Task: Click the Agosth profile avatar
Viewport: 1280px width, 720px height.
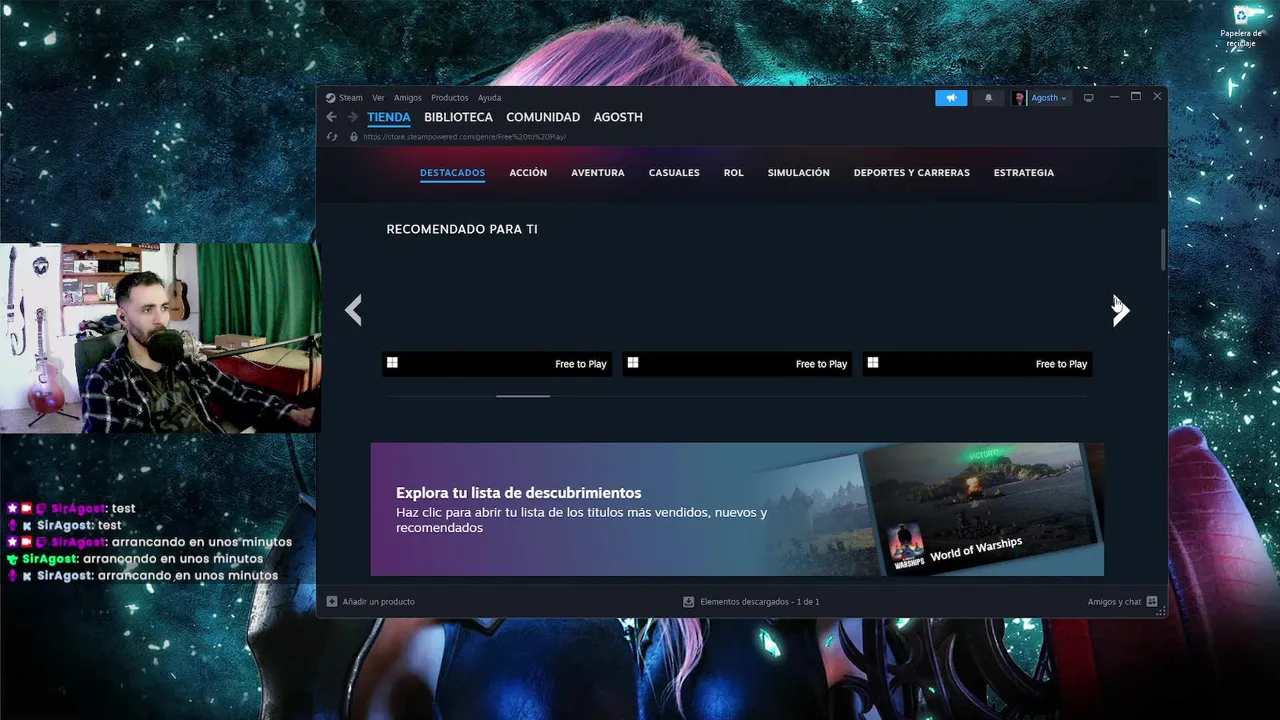Action: (1019, 98)
